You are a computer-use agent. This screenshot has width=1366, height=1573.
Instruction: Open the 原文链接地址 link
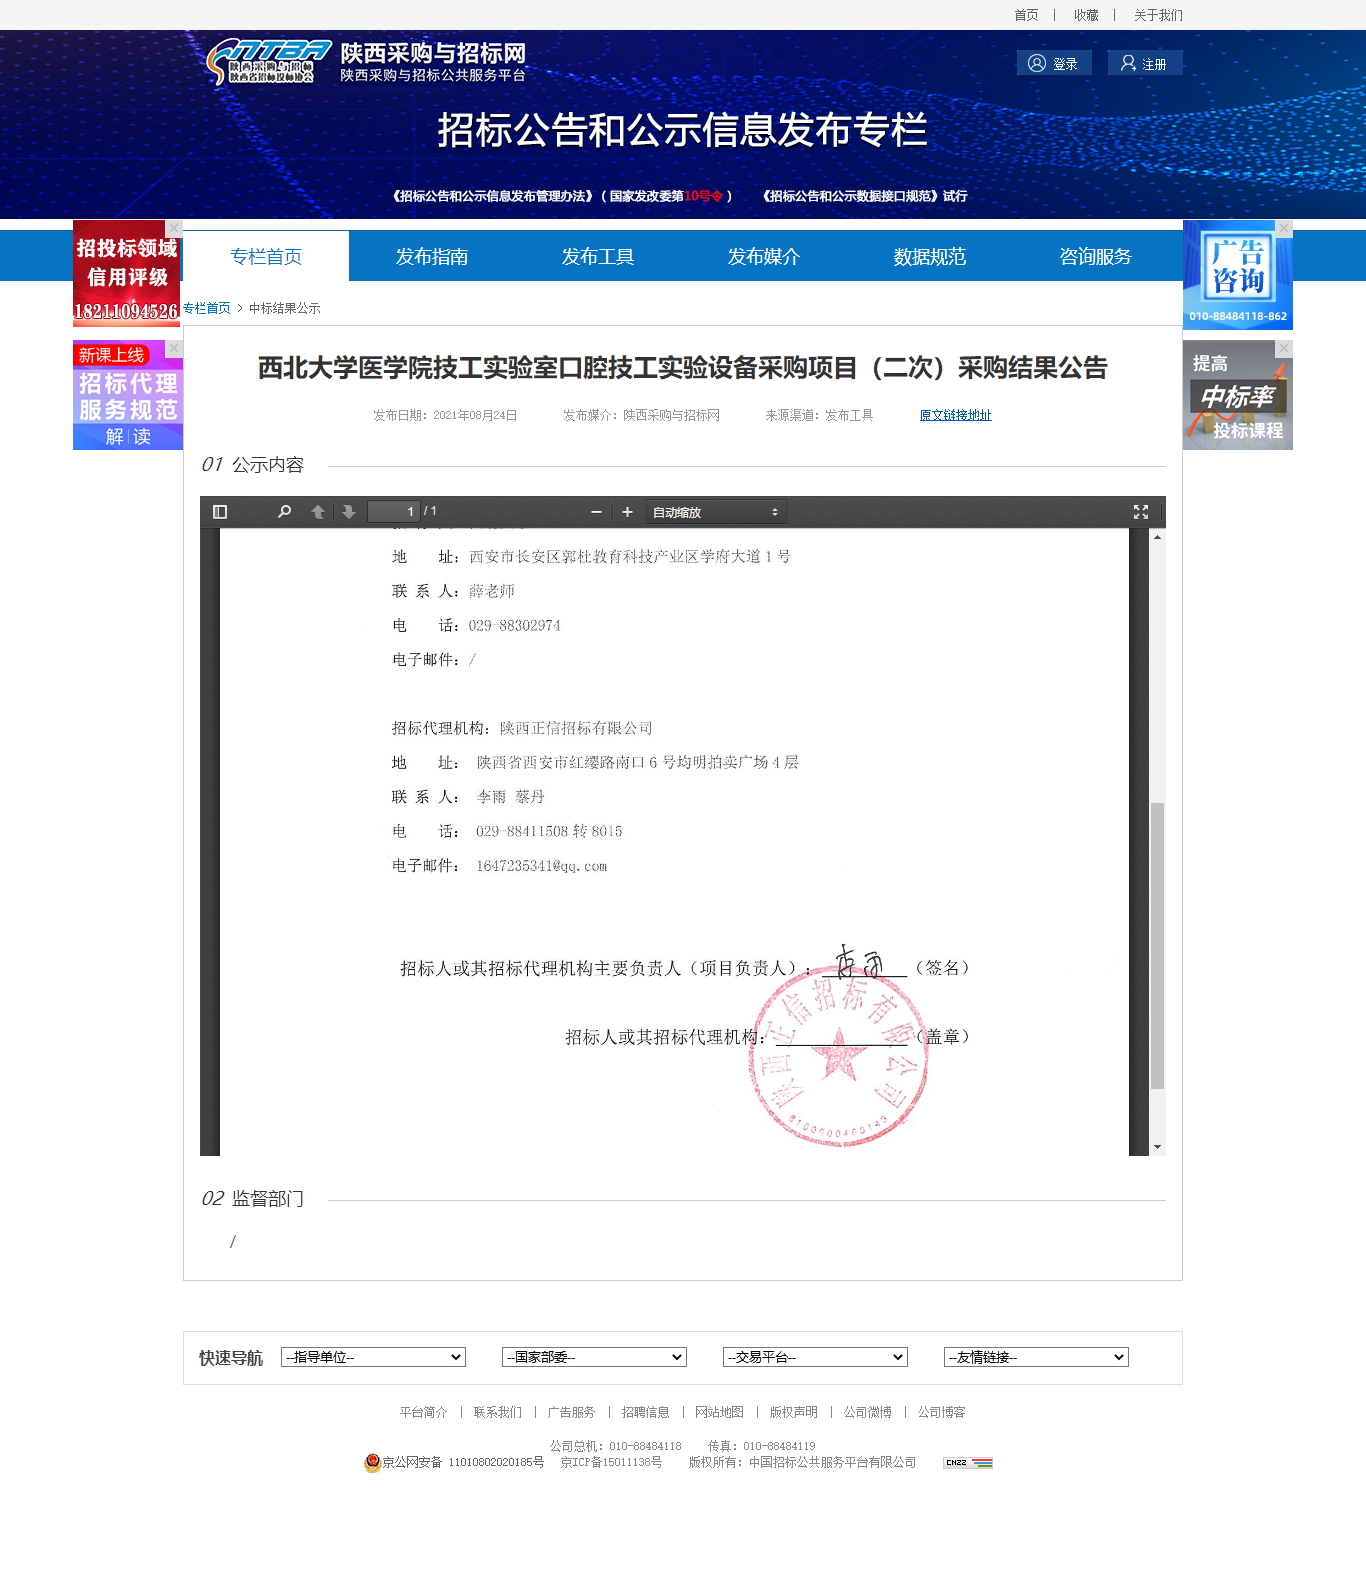(955, 415)
